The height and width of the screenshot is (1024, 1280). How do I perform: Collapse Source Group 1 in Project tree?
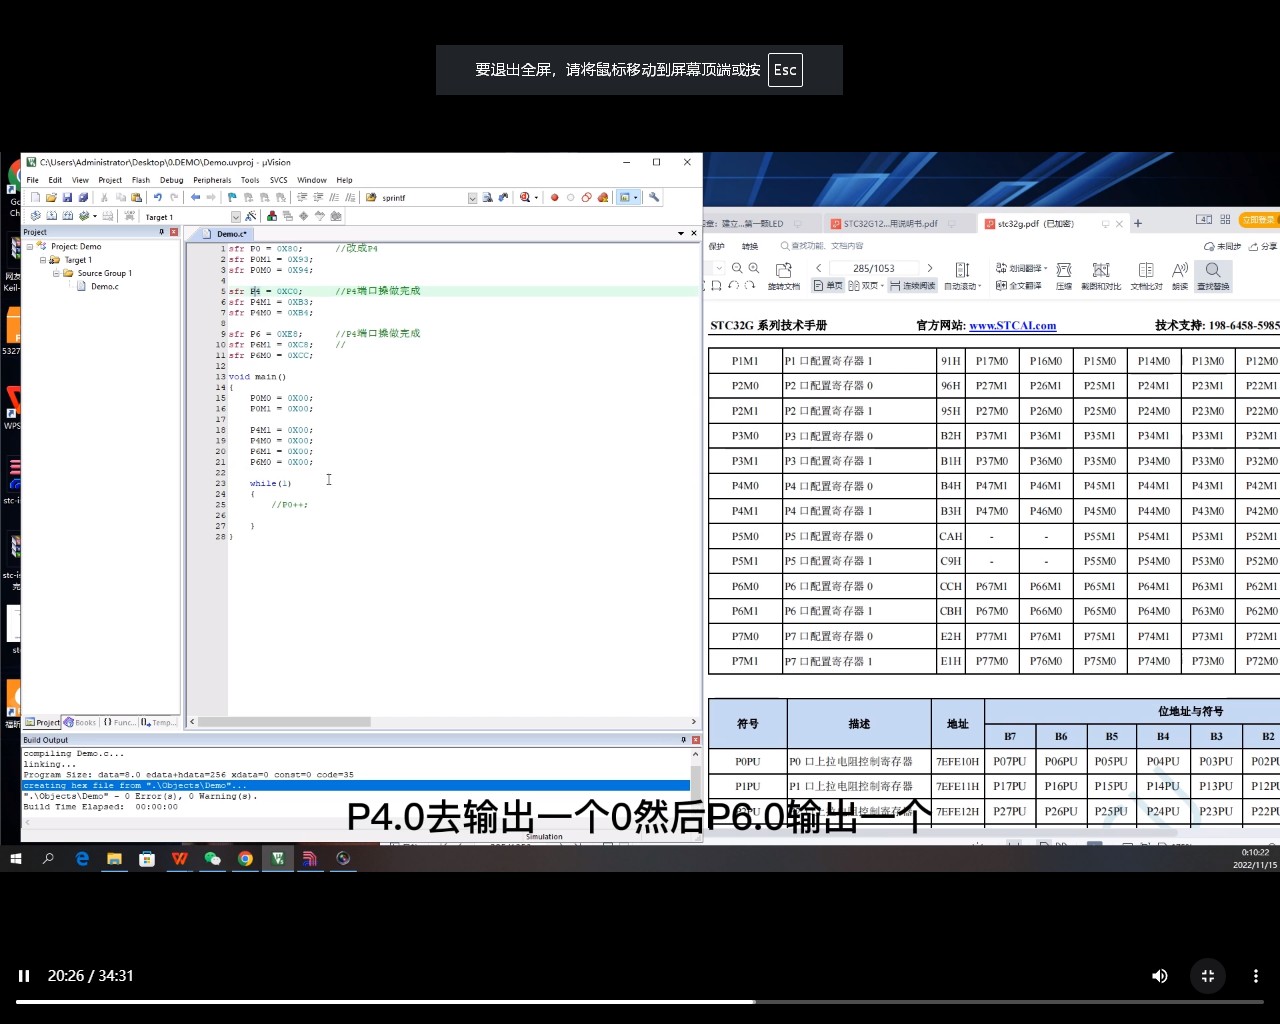click(57, 272)
